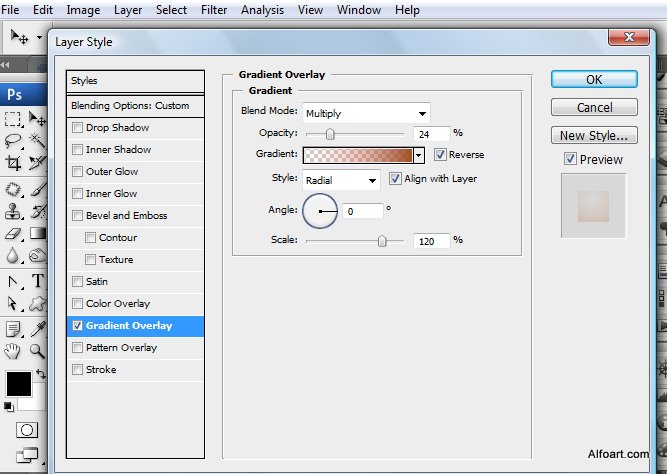Click the Zoom magnifier tool
The height and width of the screenshot is (474, 667).
click(38, 351)
